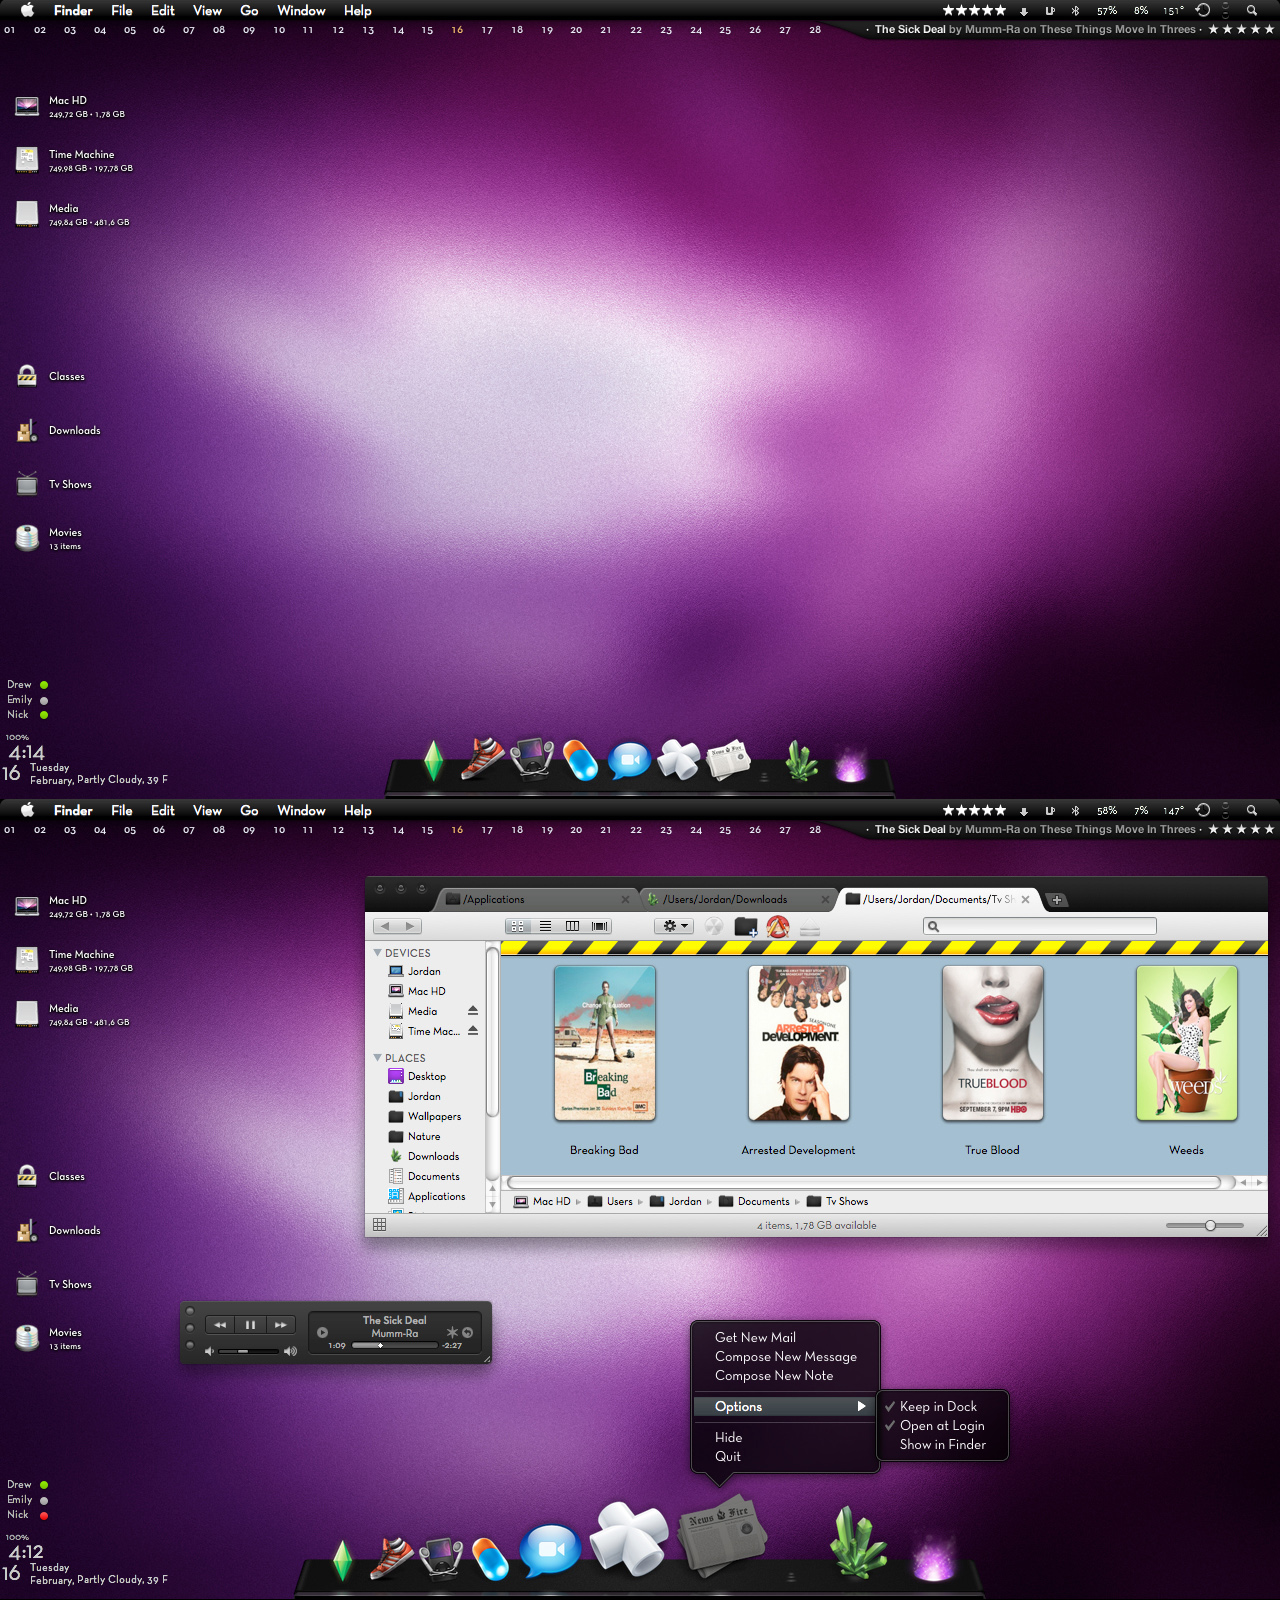
Task: Select the Arrested Development poster
Action: tap(799, 1043)
